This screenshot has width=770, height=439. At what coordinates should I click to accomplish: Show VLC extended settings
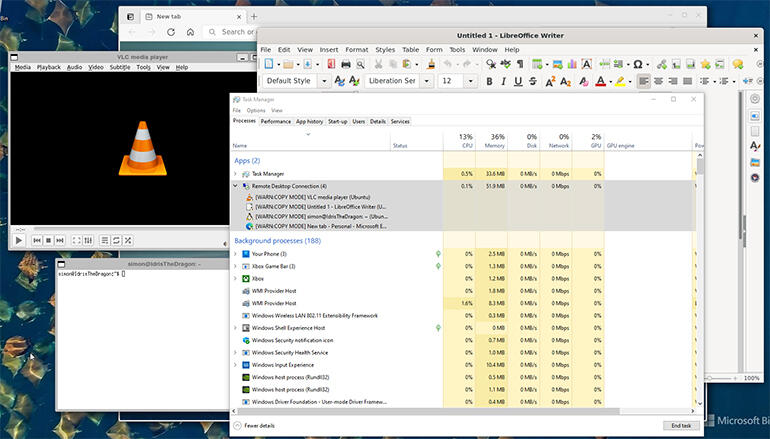click(x=88, y=240)
